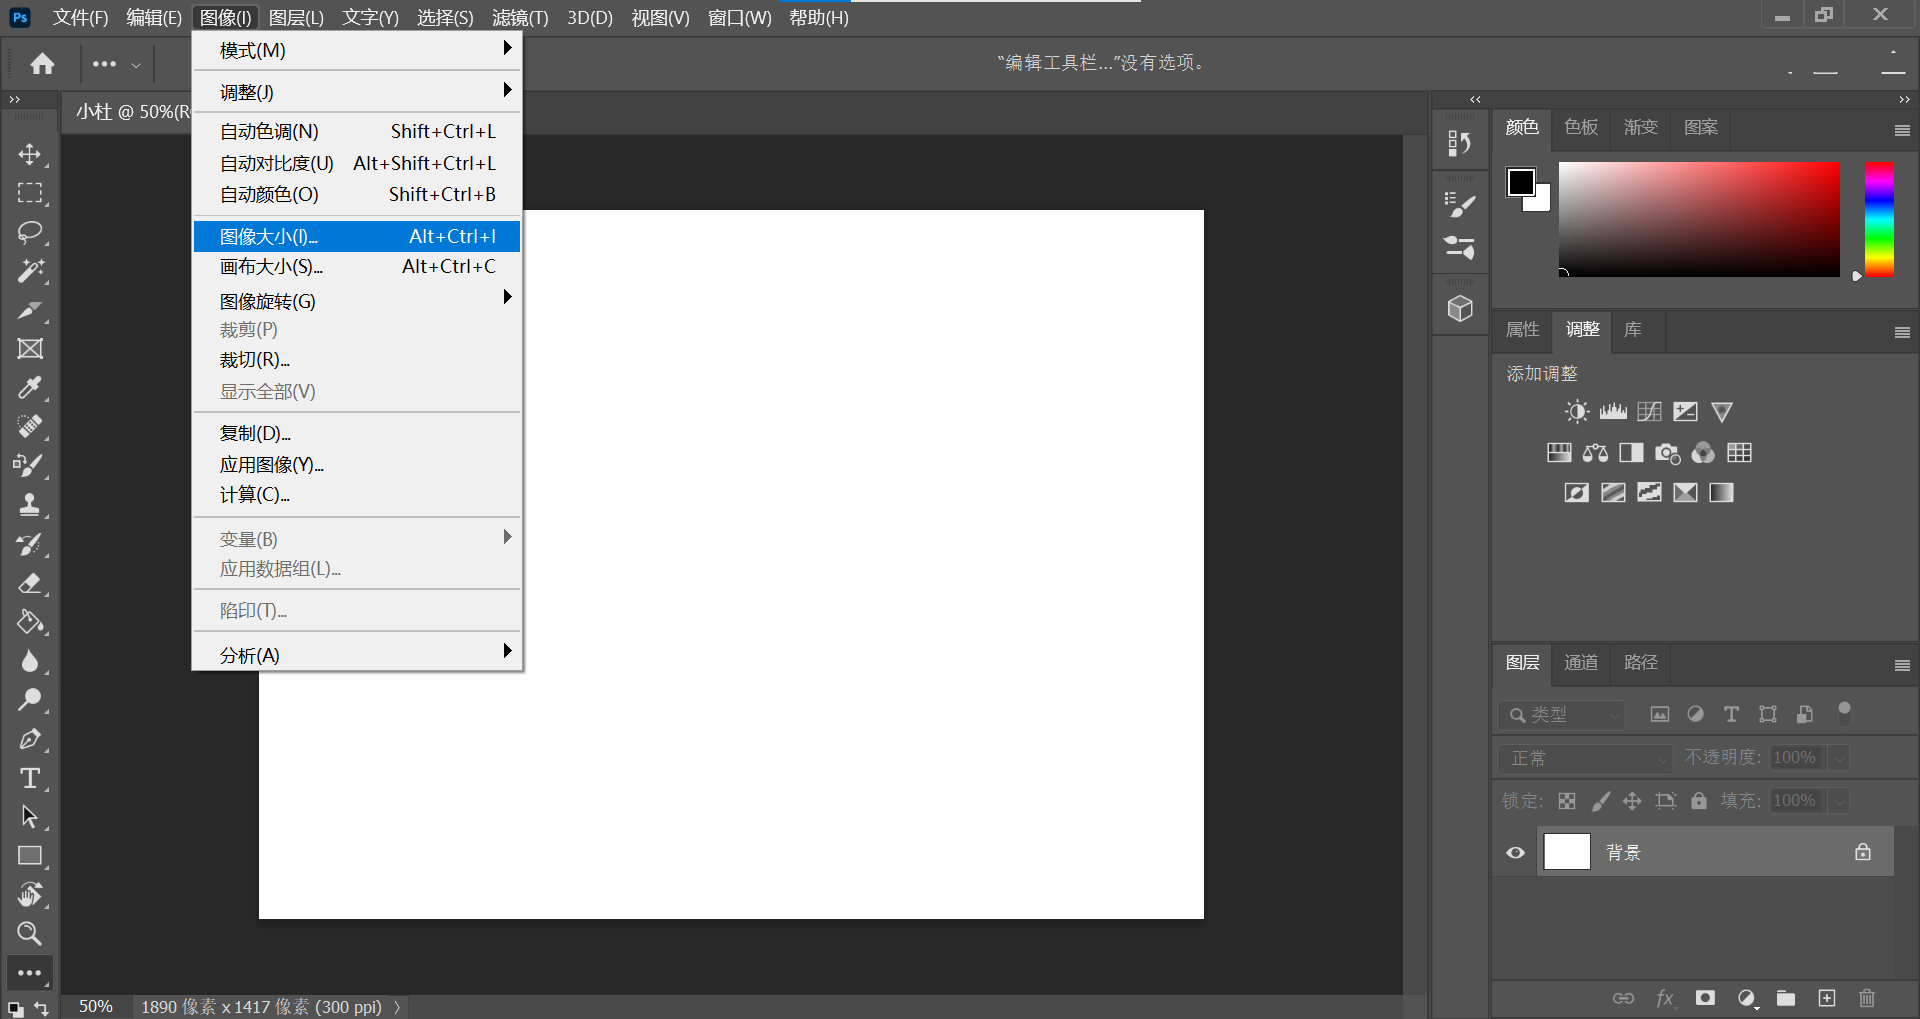This screenshot has width=1920, height=1019.
Task: Select the Zoom tool
Action: coord(30,934)
